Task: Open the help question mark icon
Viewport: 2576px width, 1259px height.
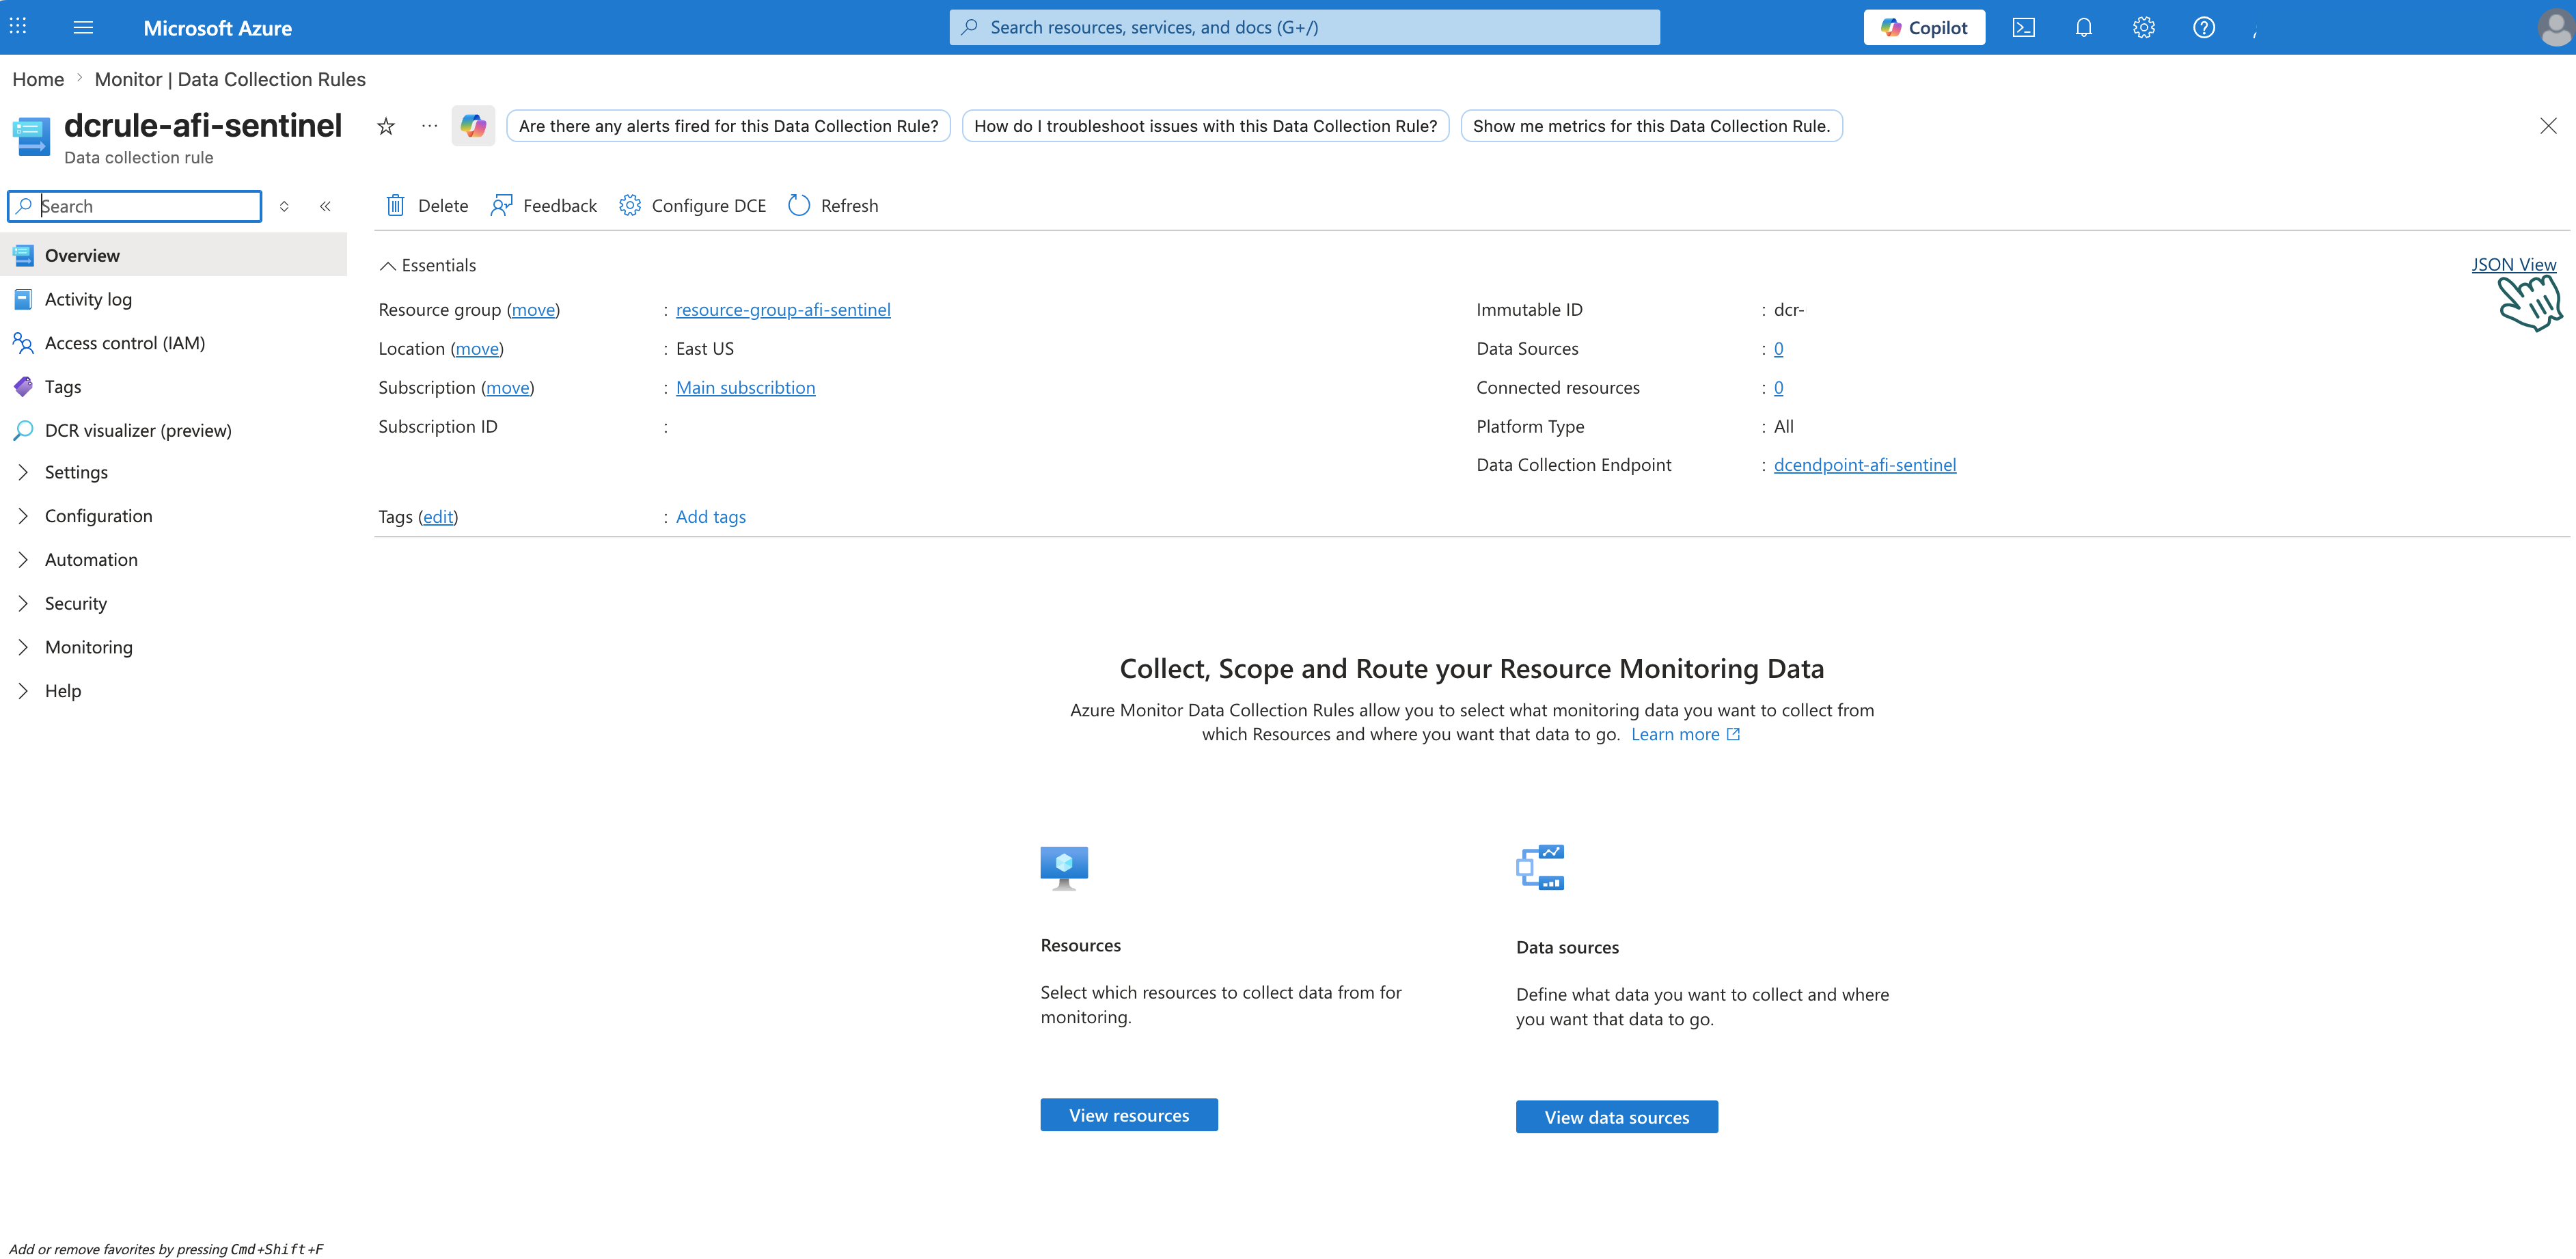Action: pyautogui.click(x=2203, y=28)
